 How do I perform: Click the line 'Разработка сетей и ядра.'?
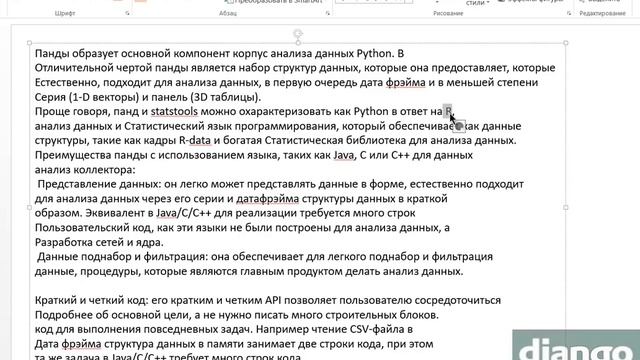click(99, 242)
